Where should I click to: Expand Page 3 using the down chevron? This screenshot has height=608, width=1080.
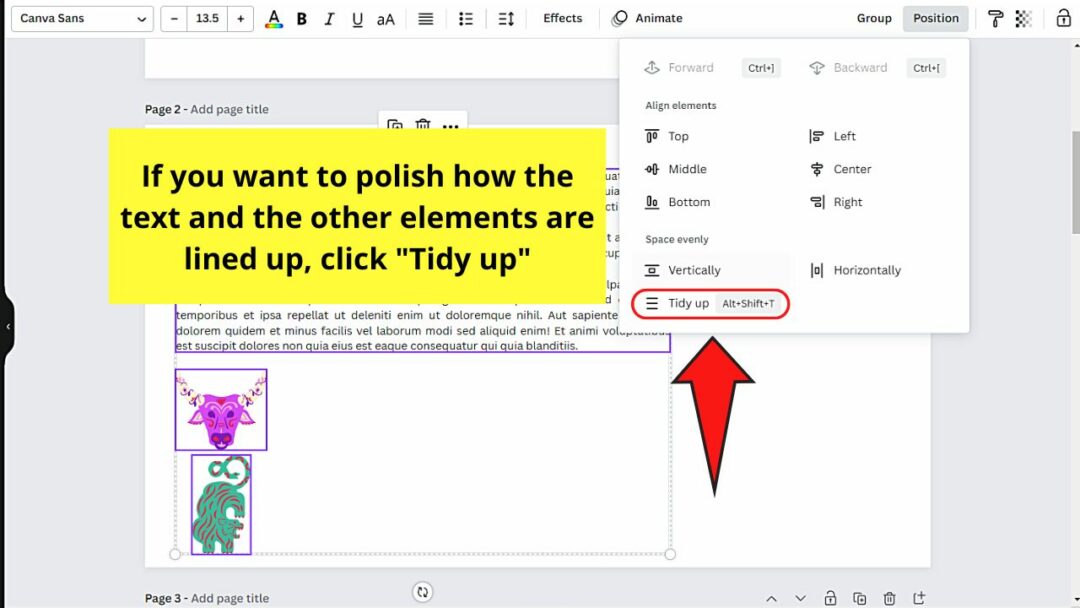coord(800,598)
